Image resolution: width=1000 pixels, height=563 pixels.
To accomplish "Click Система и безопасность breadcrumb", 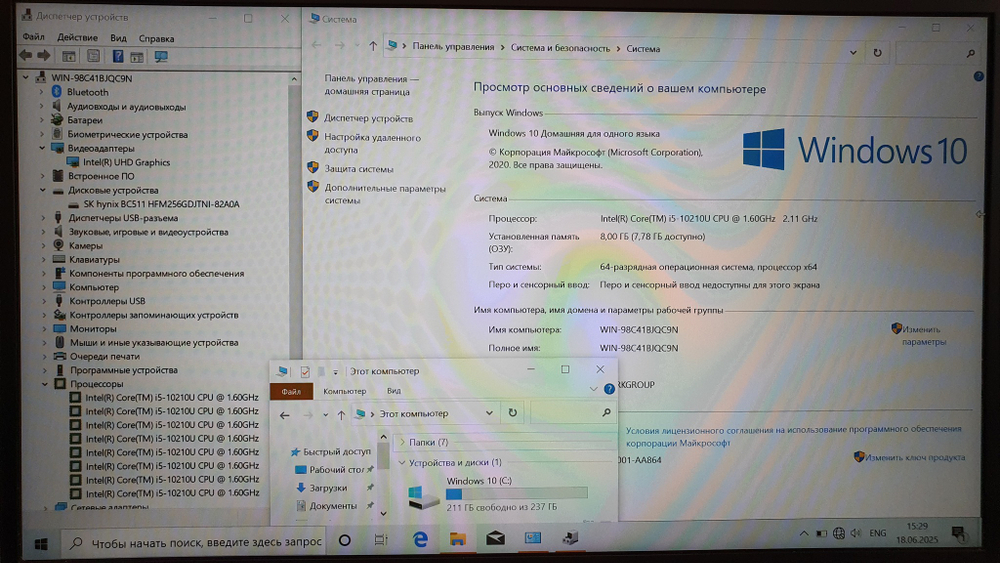I will click(x=560, y=48).
